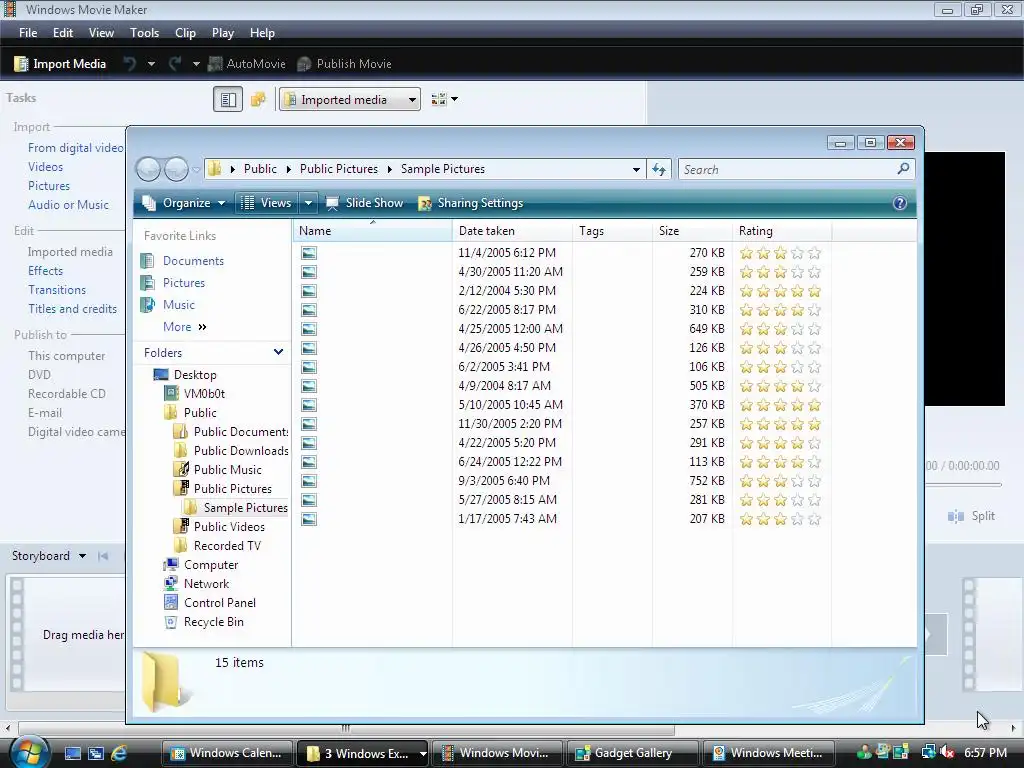
Task: Start the Slide Show
Action: 364,203
